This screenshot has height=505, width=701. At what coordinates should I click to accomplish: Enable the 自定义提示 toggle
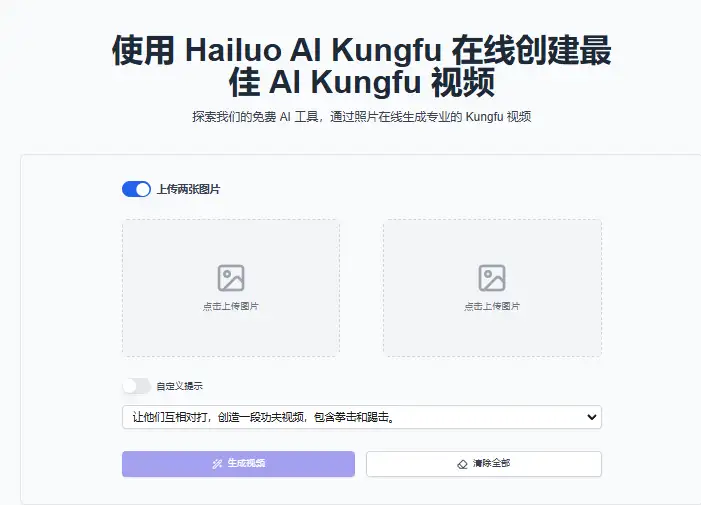(x=136, y=386)
